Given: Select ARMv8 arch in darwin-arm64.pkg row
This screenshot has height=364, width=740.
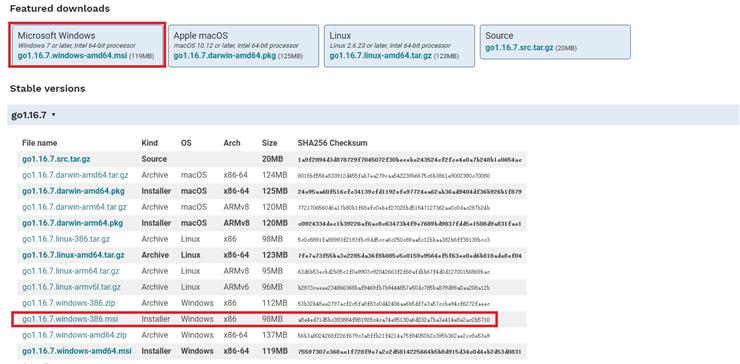Looking at the screenshot, I should (236, 223).
